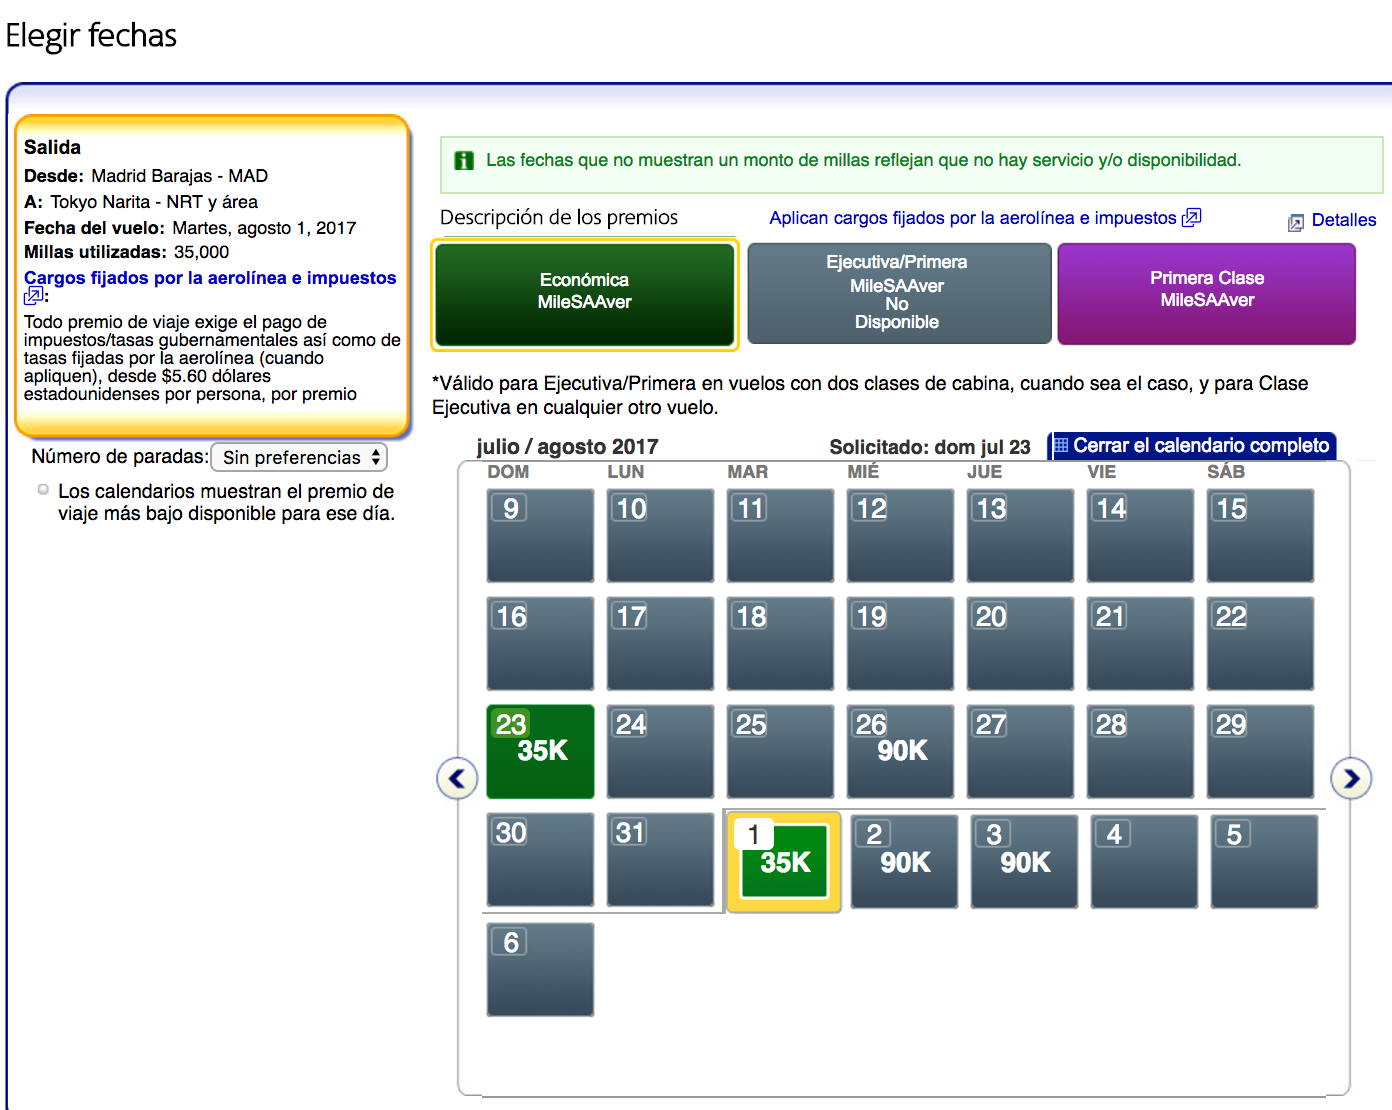Click calendar day 10

660,535
